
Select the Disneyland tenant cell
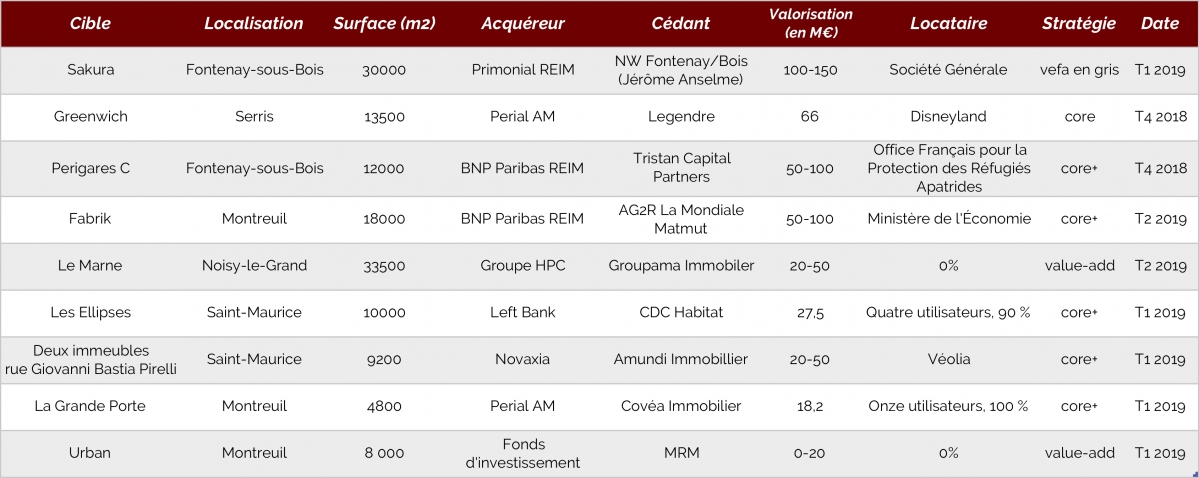click(948, 117)
